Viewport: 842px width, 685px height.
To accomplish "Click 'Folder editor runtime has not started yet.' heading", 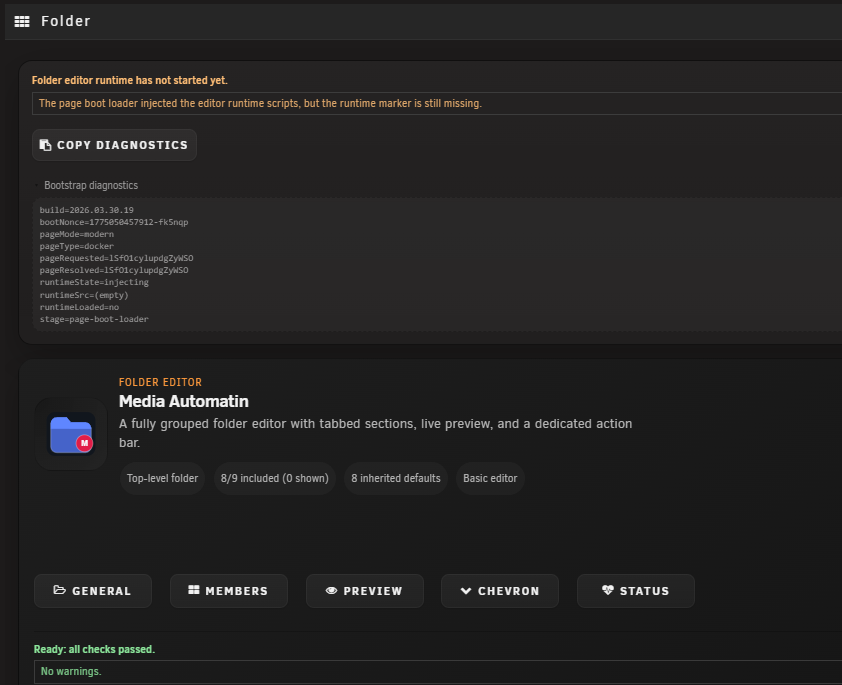I will 129,80.
